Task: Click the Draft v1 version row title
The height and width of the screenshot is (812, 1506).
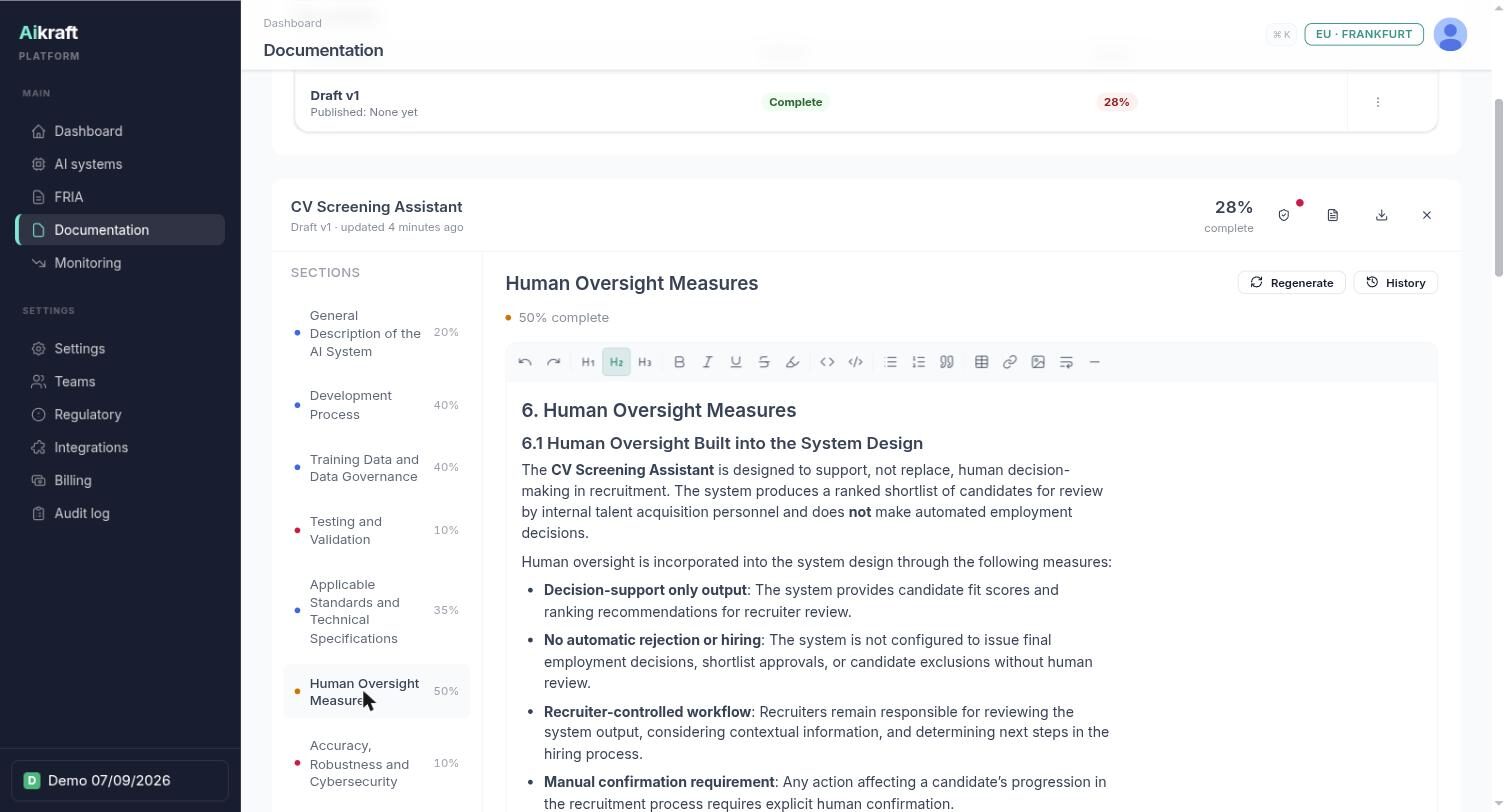Action: click(335, 96)
